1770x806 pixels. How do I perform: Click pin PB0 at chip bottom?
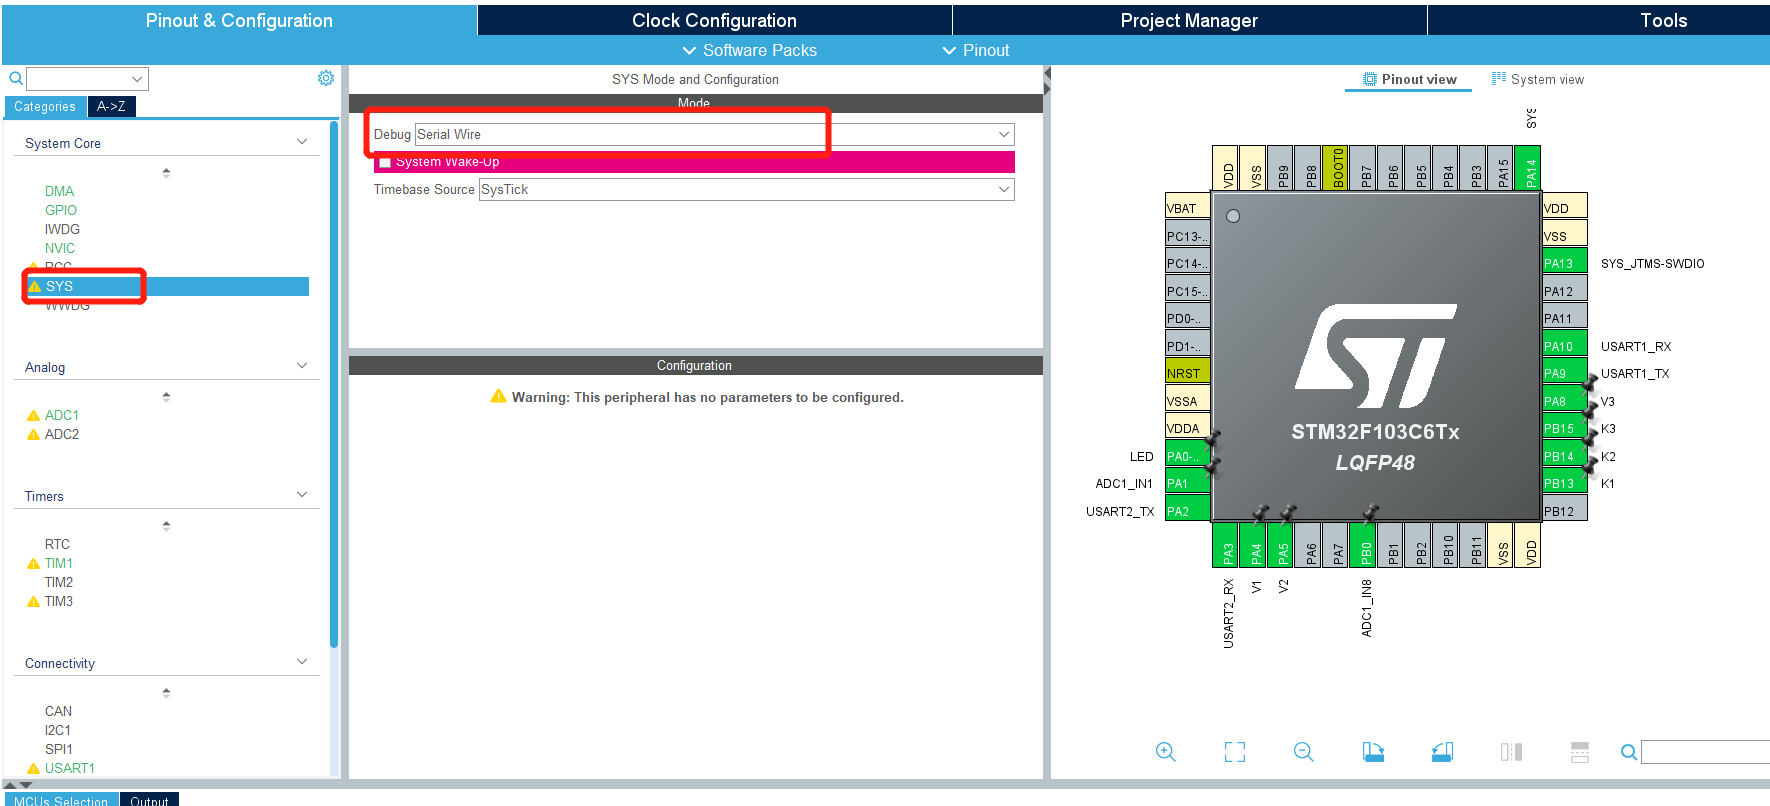tap(1363, 546)
